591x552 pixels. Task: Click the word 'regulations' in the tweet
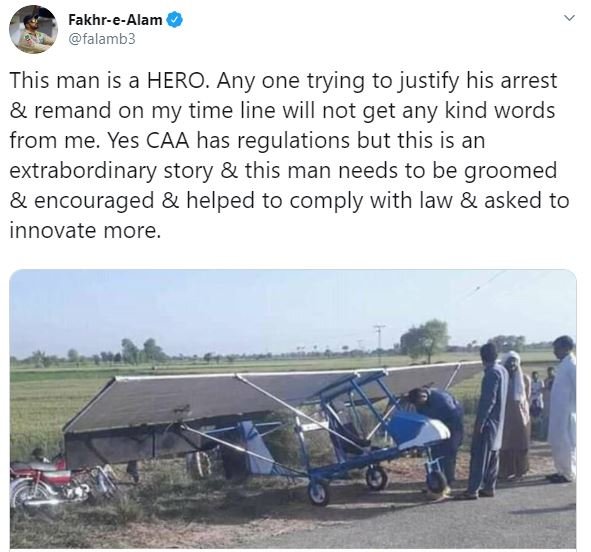[293, 141]
